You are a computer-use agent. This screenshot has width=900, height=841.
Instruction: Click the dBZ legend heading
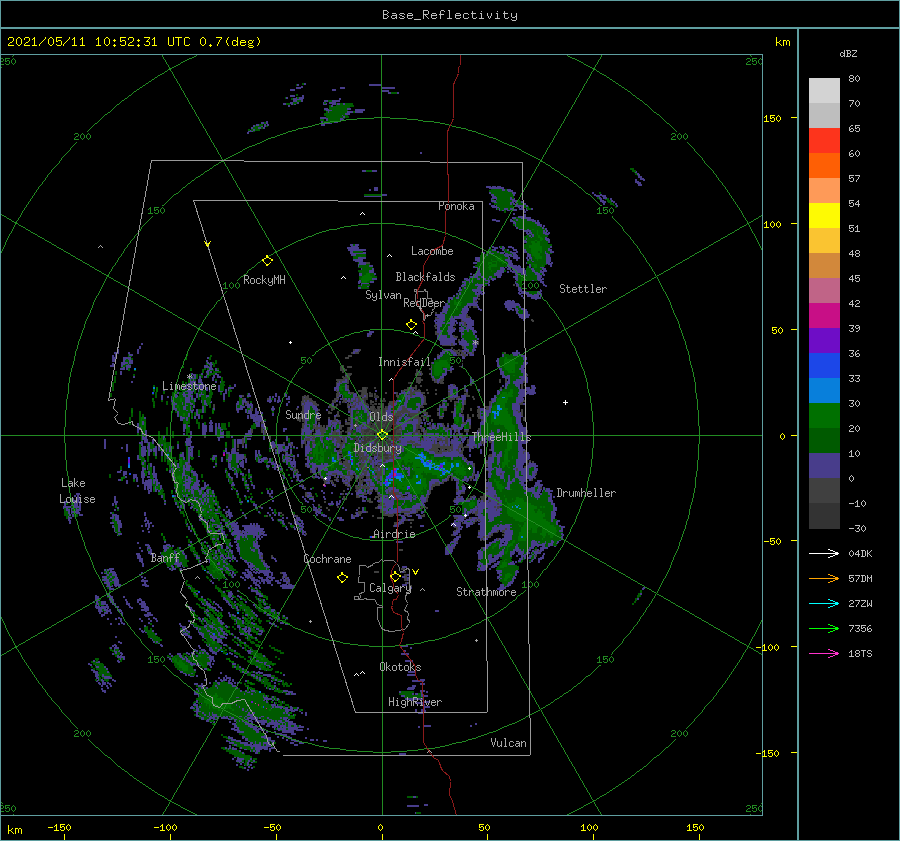848,53
